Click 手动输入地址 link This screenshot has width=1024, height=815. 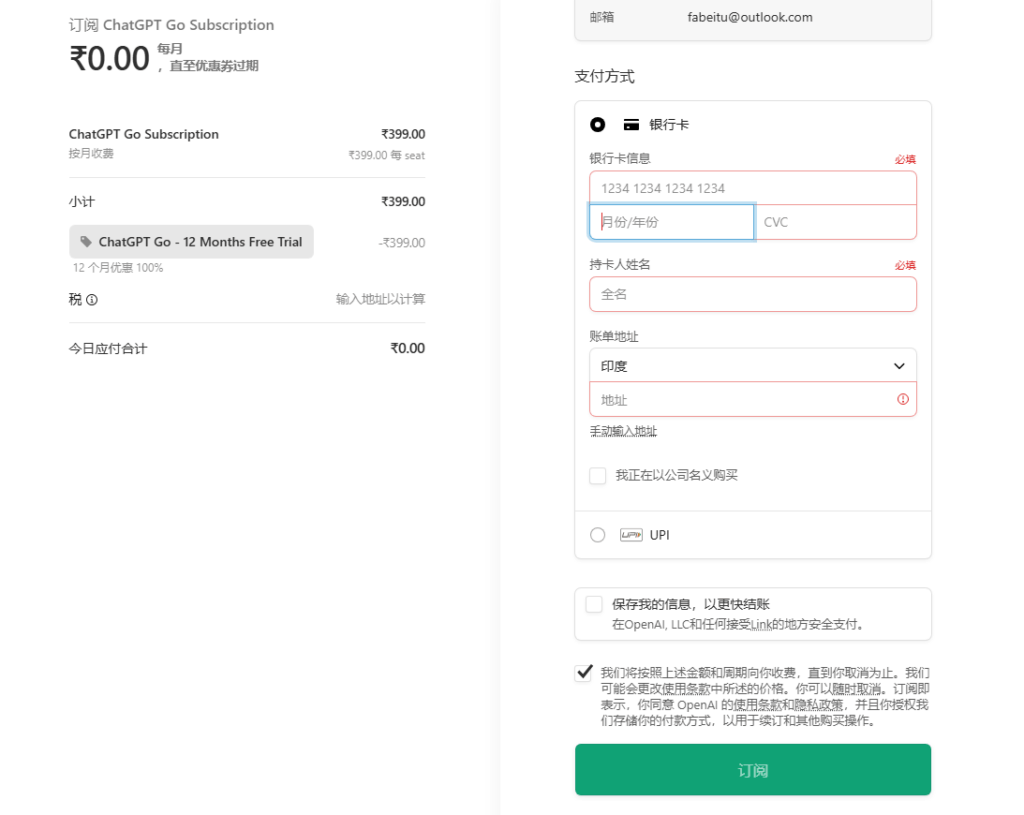point(623,432)
